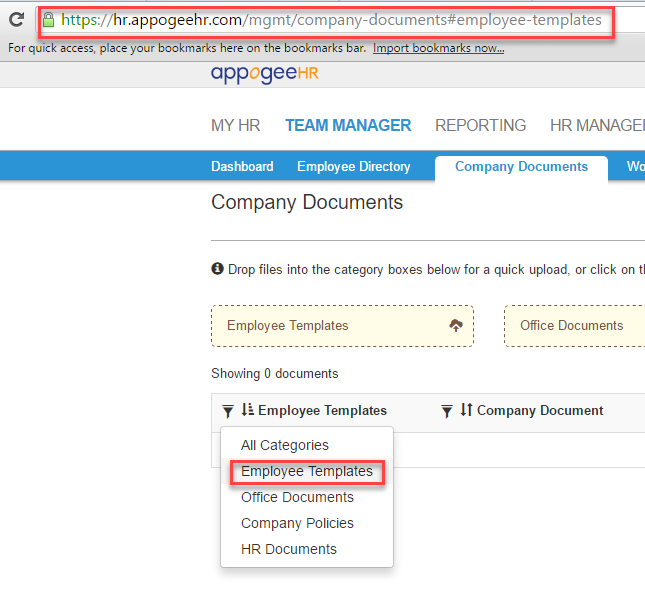Switch to the Employee Directory tab

353,167
